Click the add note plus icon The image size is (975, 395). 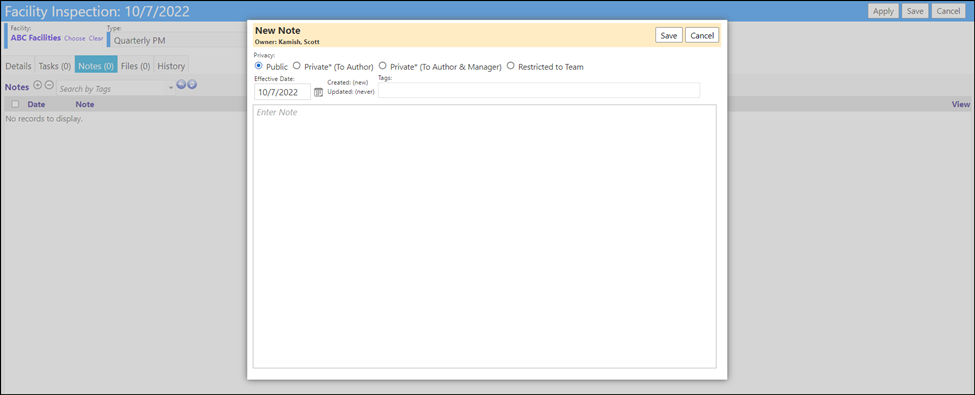tap(37, 85)
